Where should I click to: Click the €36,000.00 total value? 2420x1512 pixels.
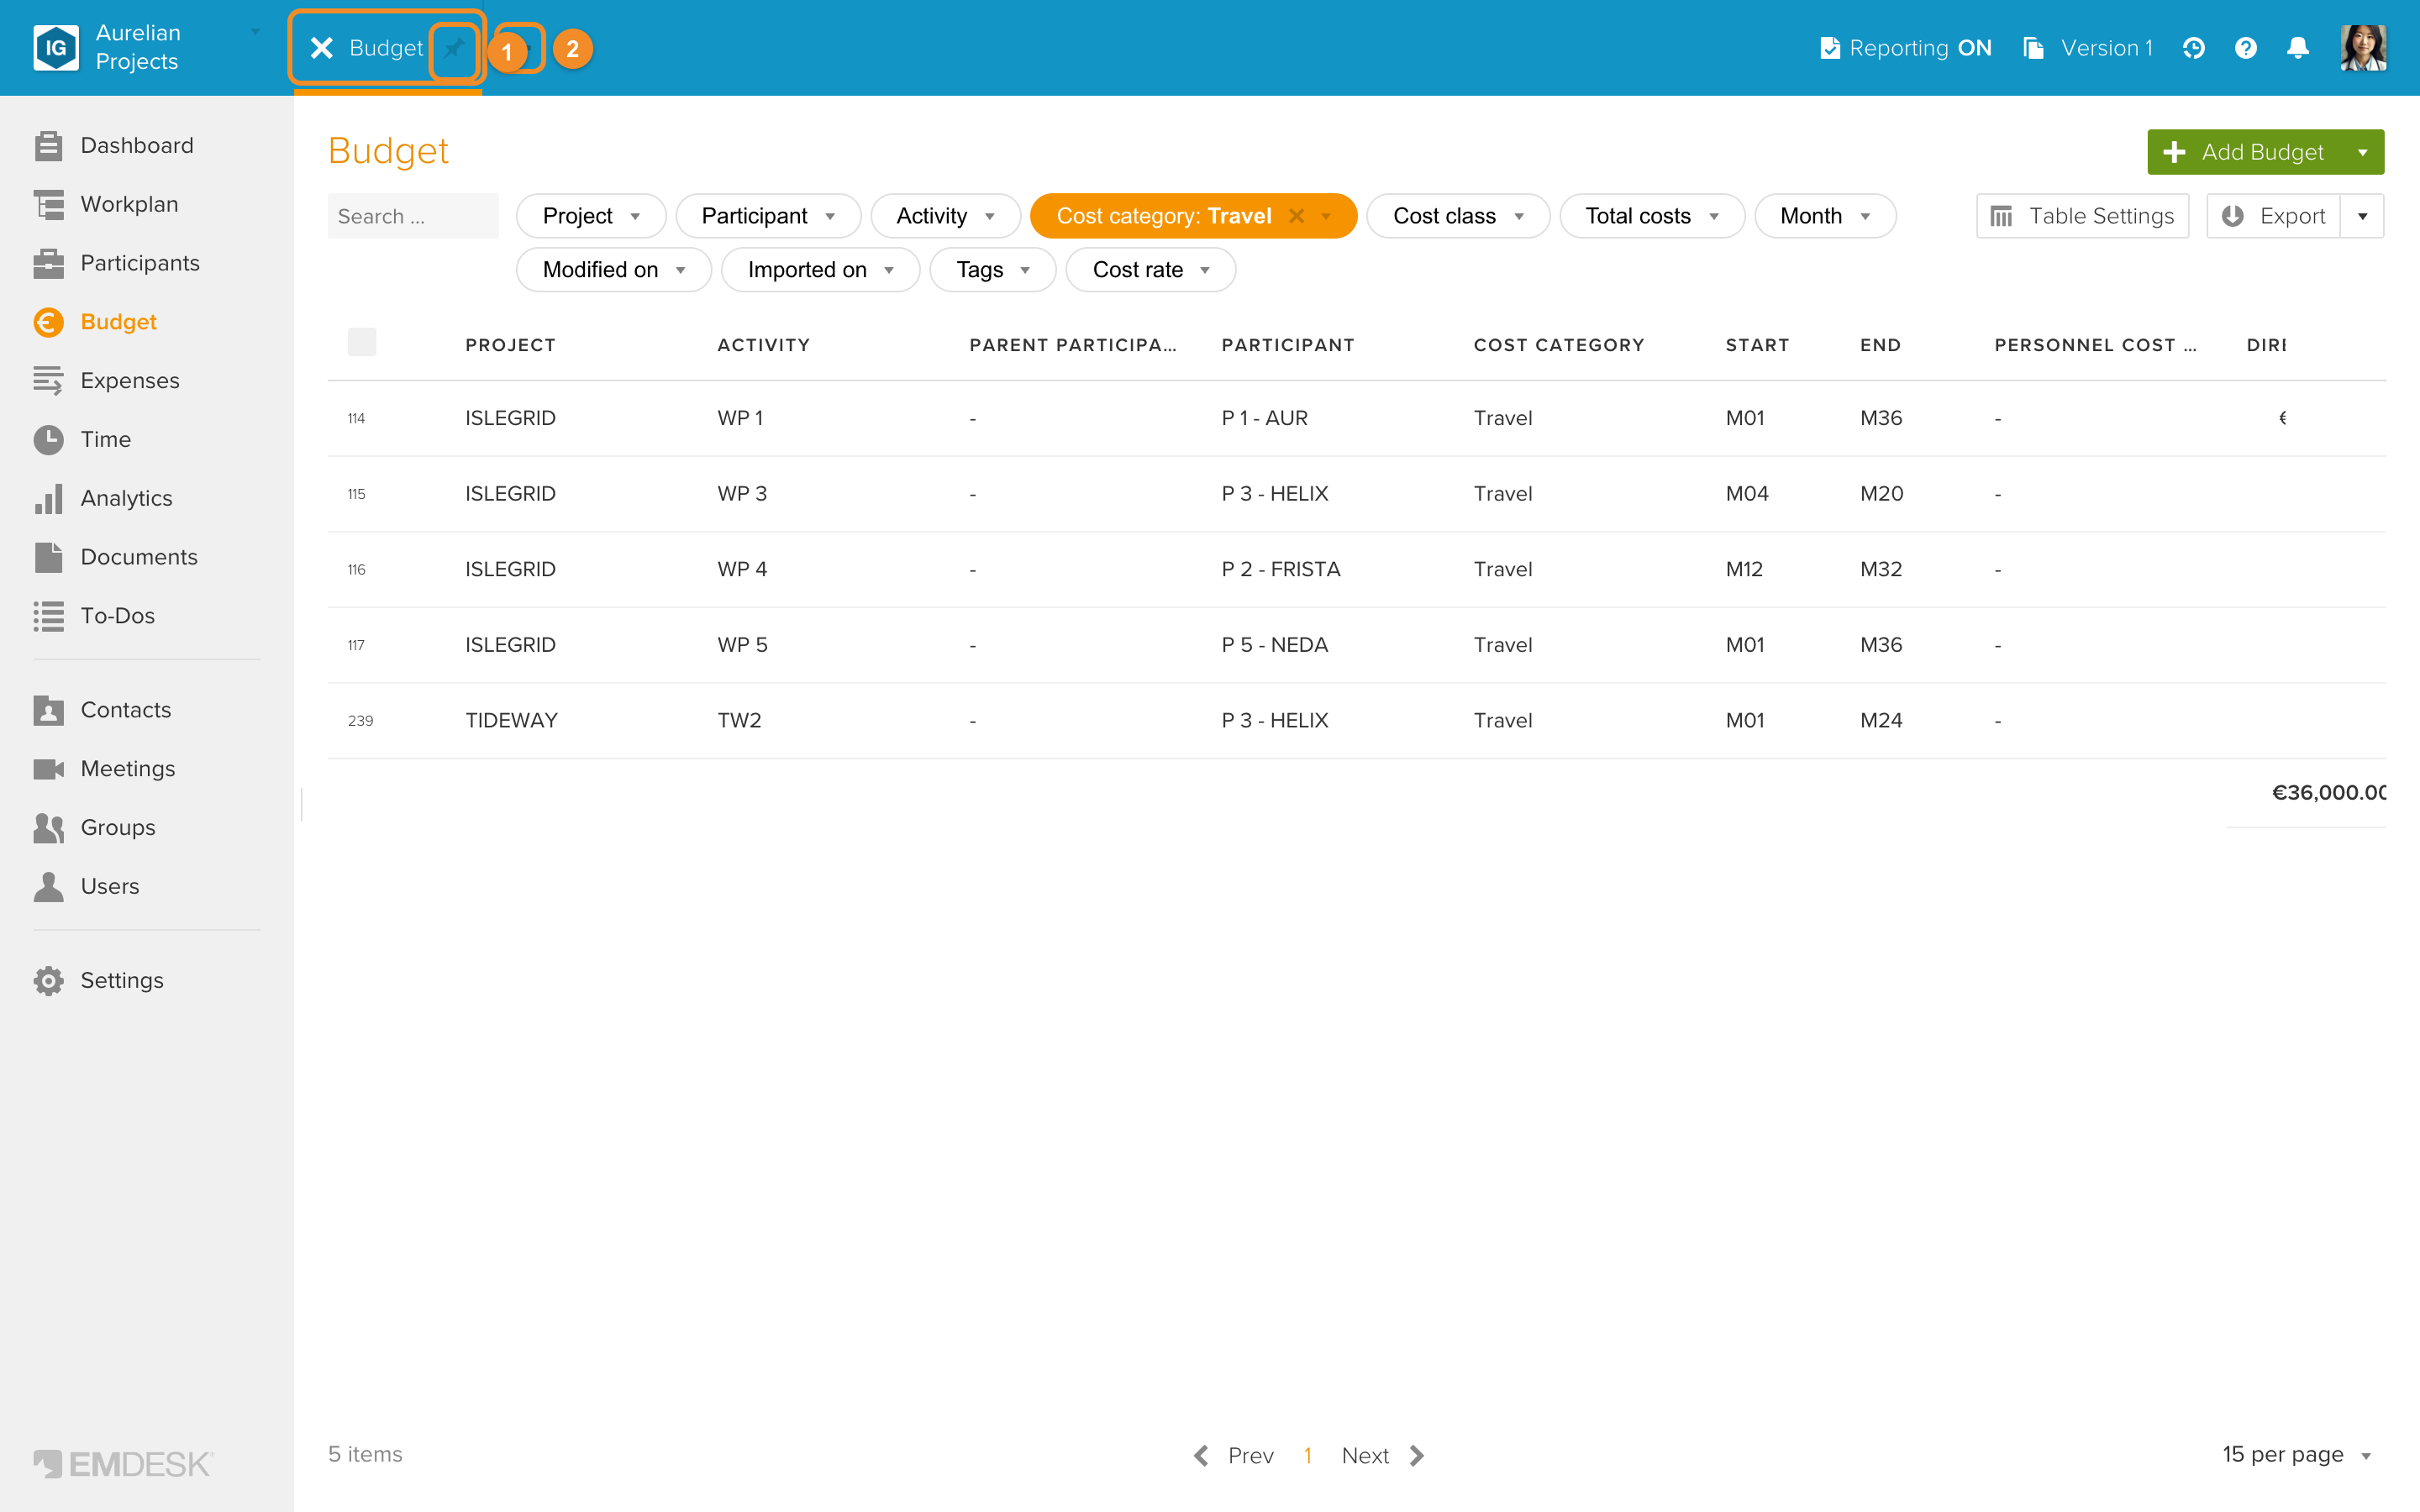(x=2329, y=793)
